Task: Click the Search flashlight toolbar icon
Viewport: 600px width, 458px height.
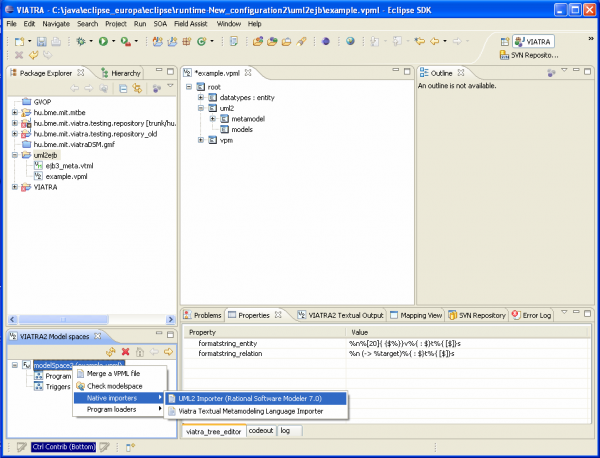Action: point(302,41)
